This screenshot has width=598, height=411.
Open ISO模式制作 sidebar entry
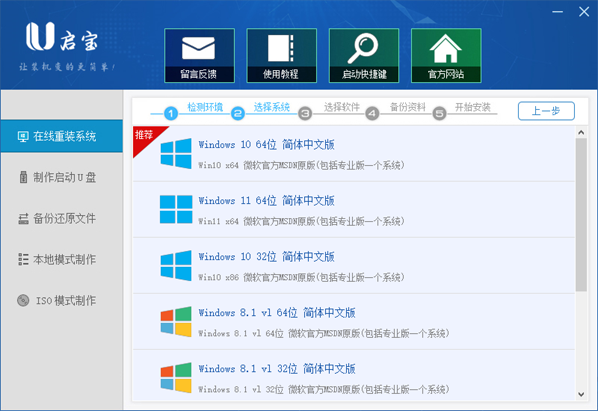coord(61,301)
